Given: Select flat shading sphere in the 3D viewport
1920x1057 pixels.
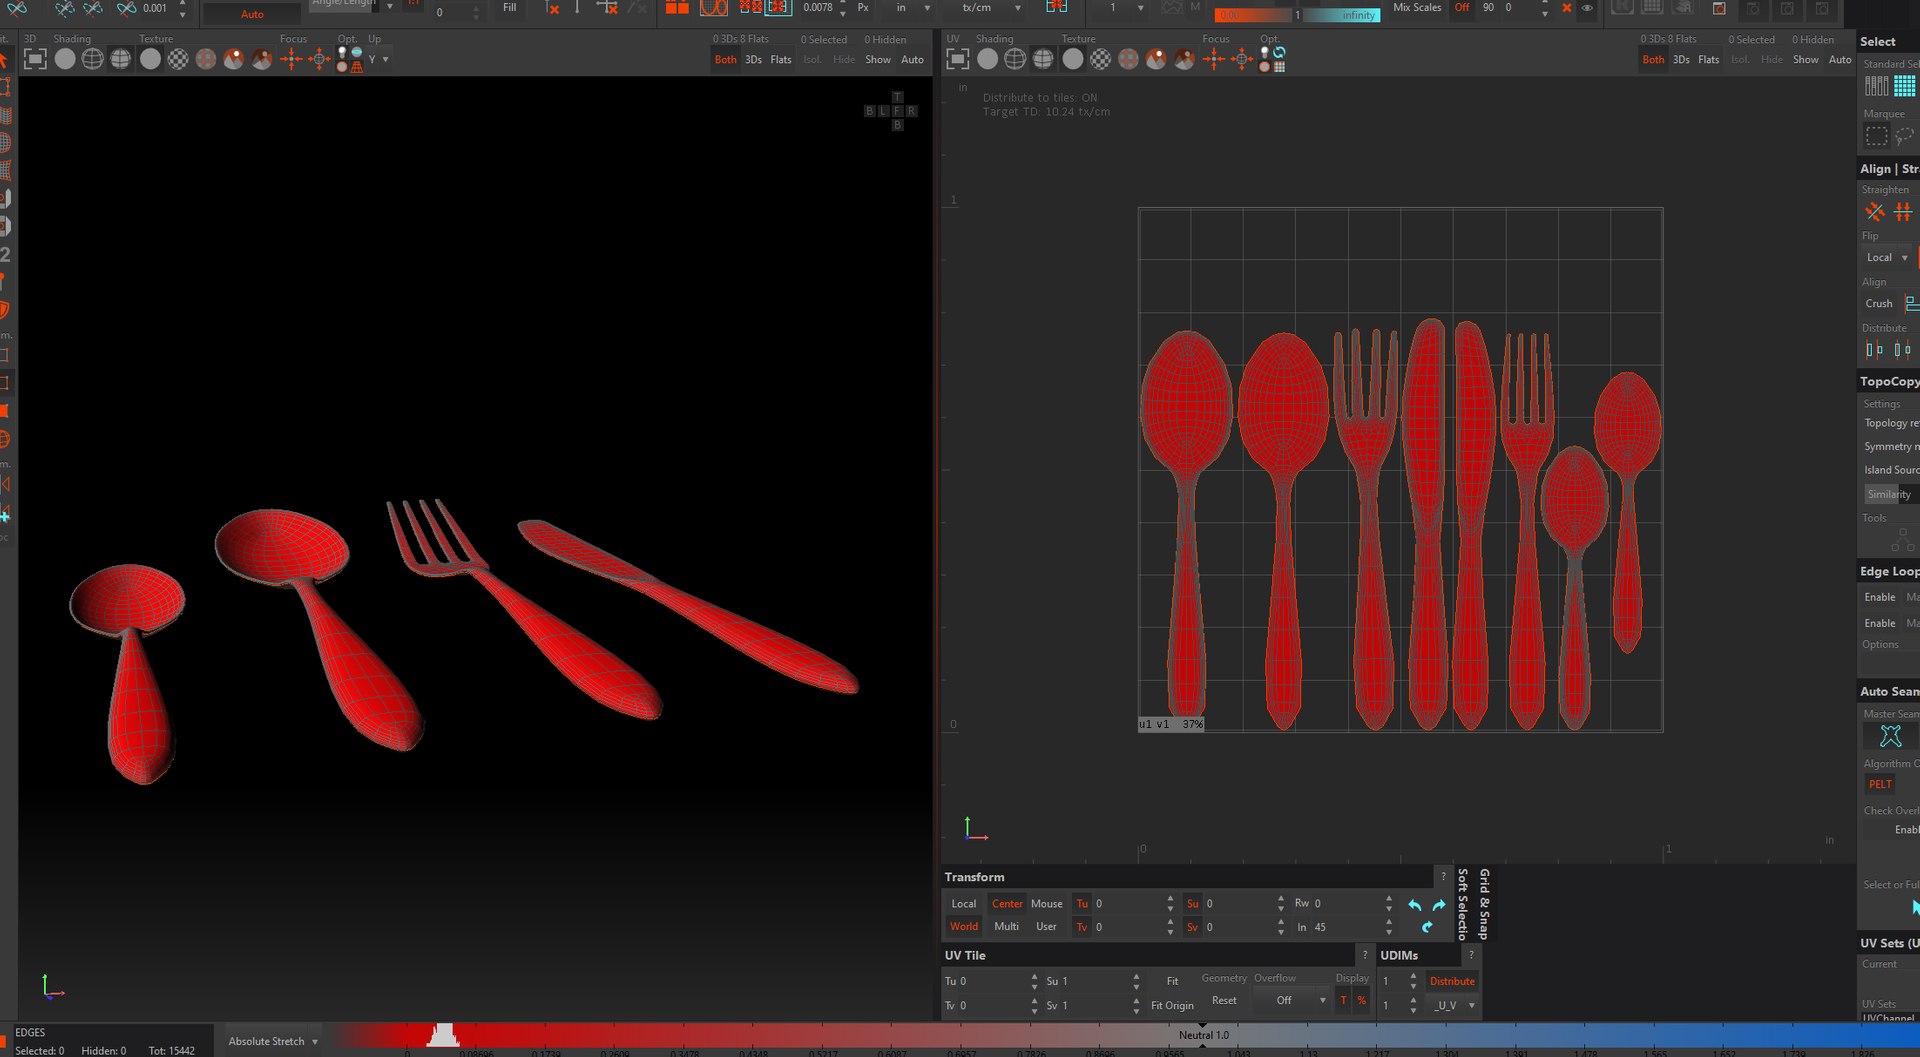Looking at the screenshot, I should click(x=65, y=59).
